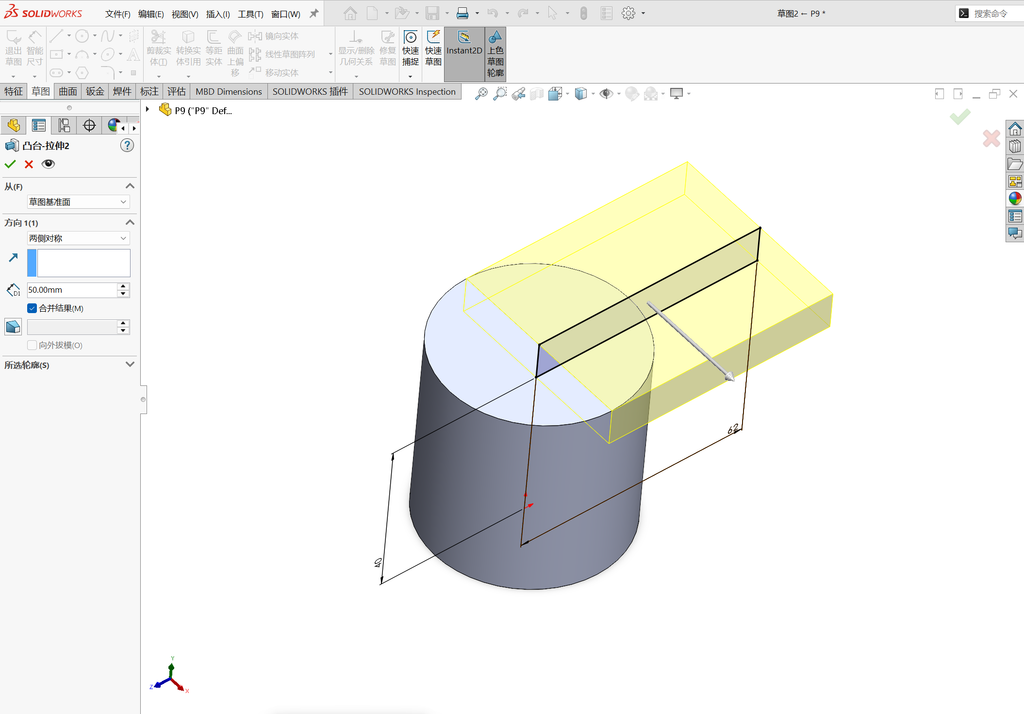The height and width of the screenshot is (714, 1024).
Task: Switch to the 曲面 ribbon tab
Action: point(67,91)
